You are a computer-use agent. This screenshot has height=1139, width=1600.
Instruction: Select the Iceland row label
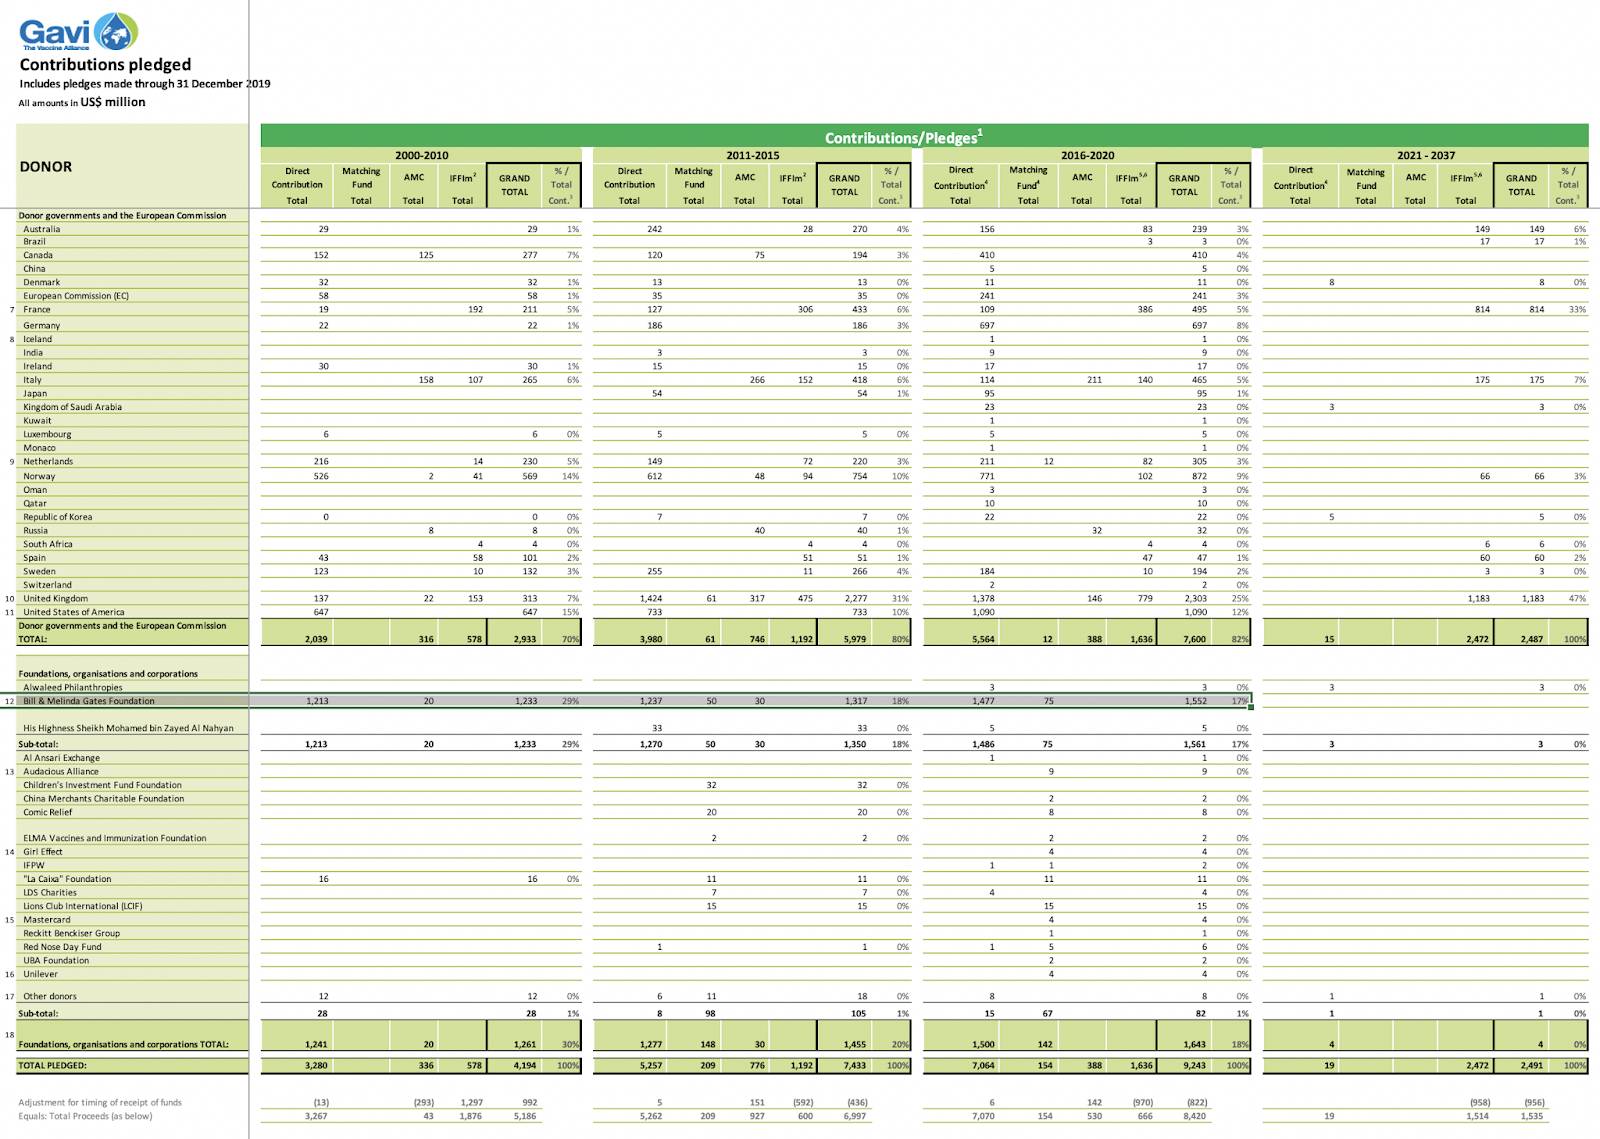(38, 339)
